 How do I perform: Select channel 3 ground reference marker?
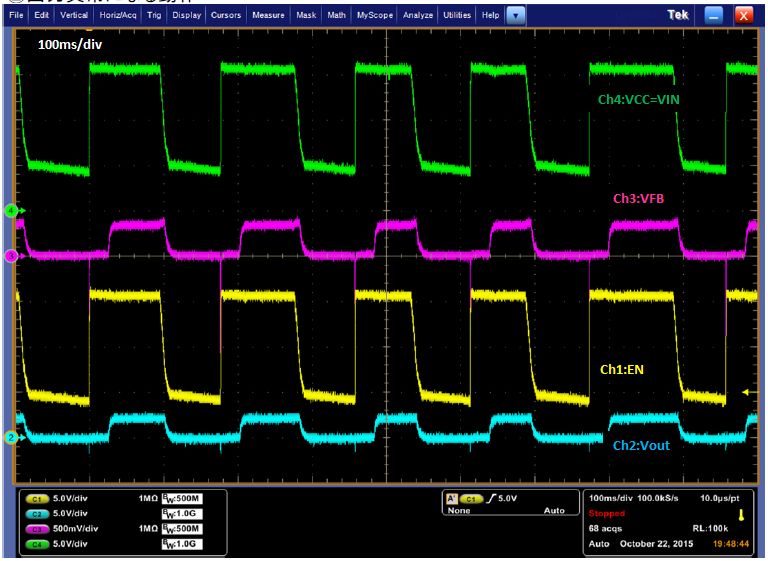[x=13, y=256]
